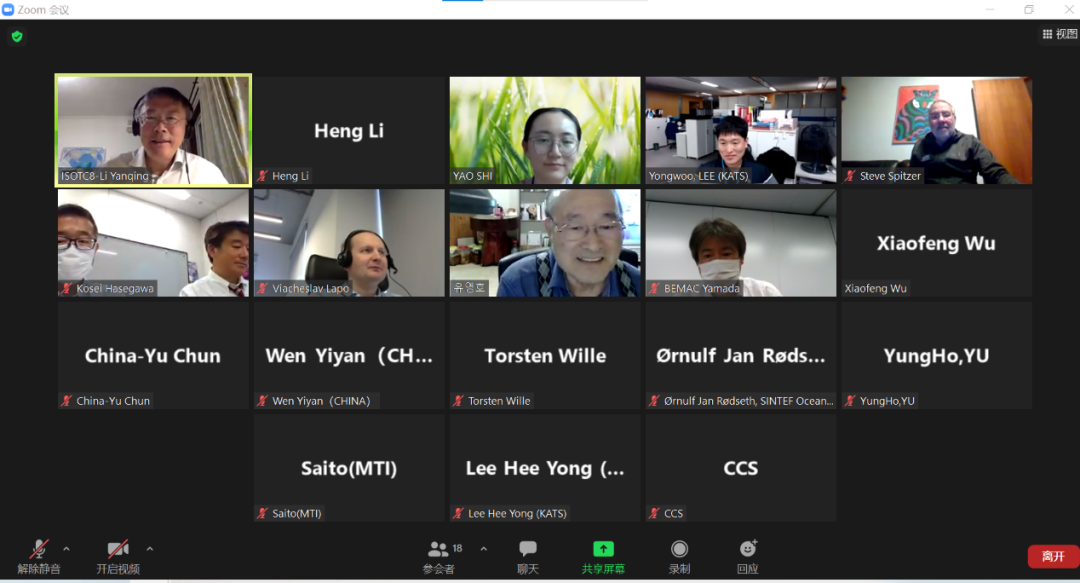
Task: Select the YAO SHI video tile
Action: coord(545,130)
